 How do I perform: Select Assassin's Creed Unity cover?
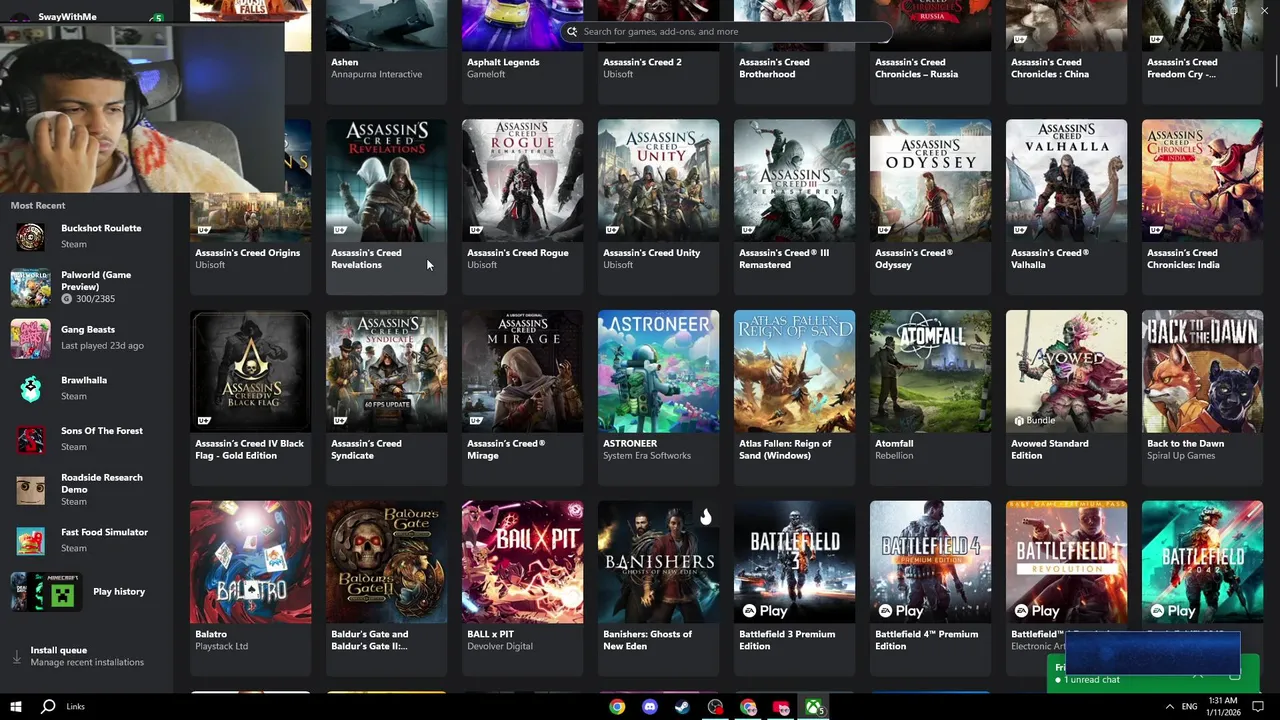pos(658,181)
